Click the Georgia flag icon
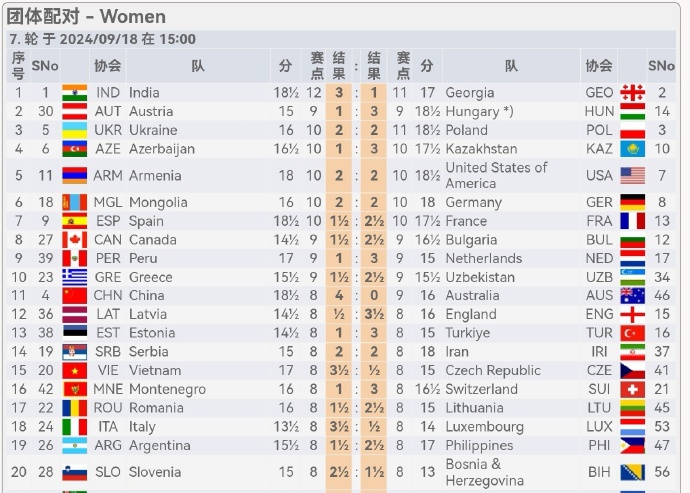The height and width of the screenshot is (493, 690). [x=632, y=93]
